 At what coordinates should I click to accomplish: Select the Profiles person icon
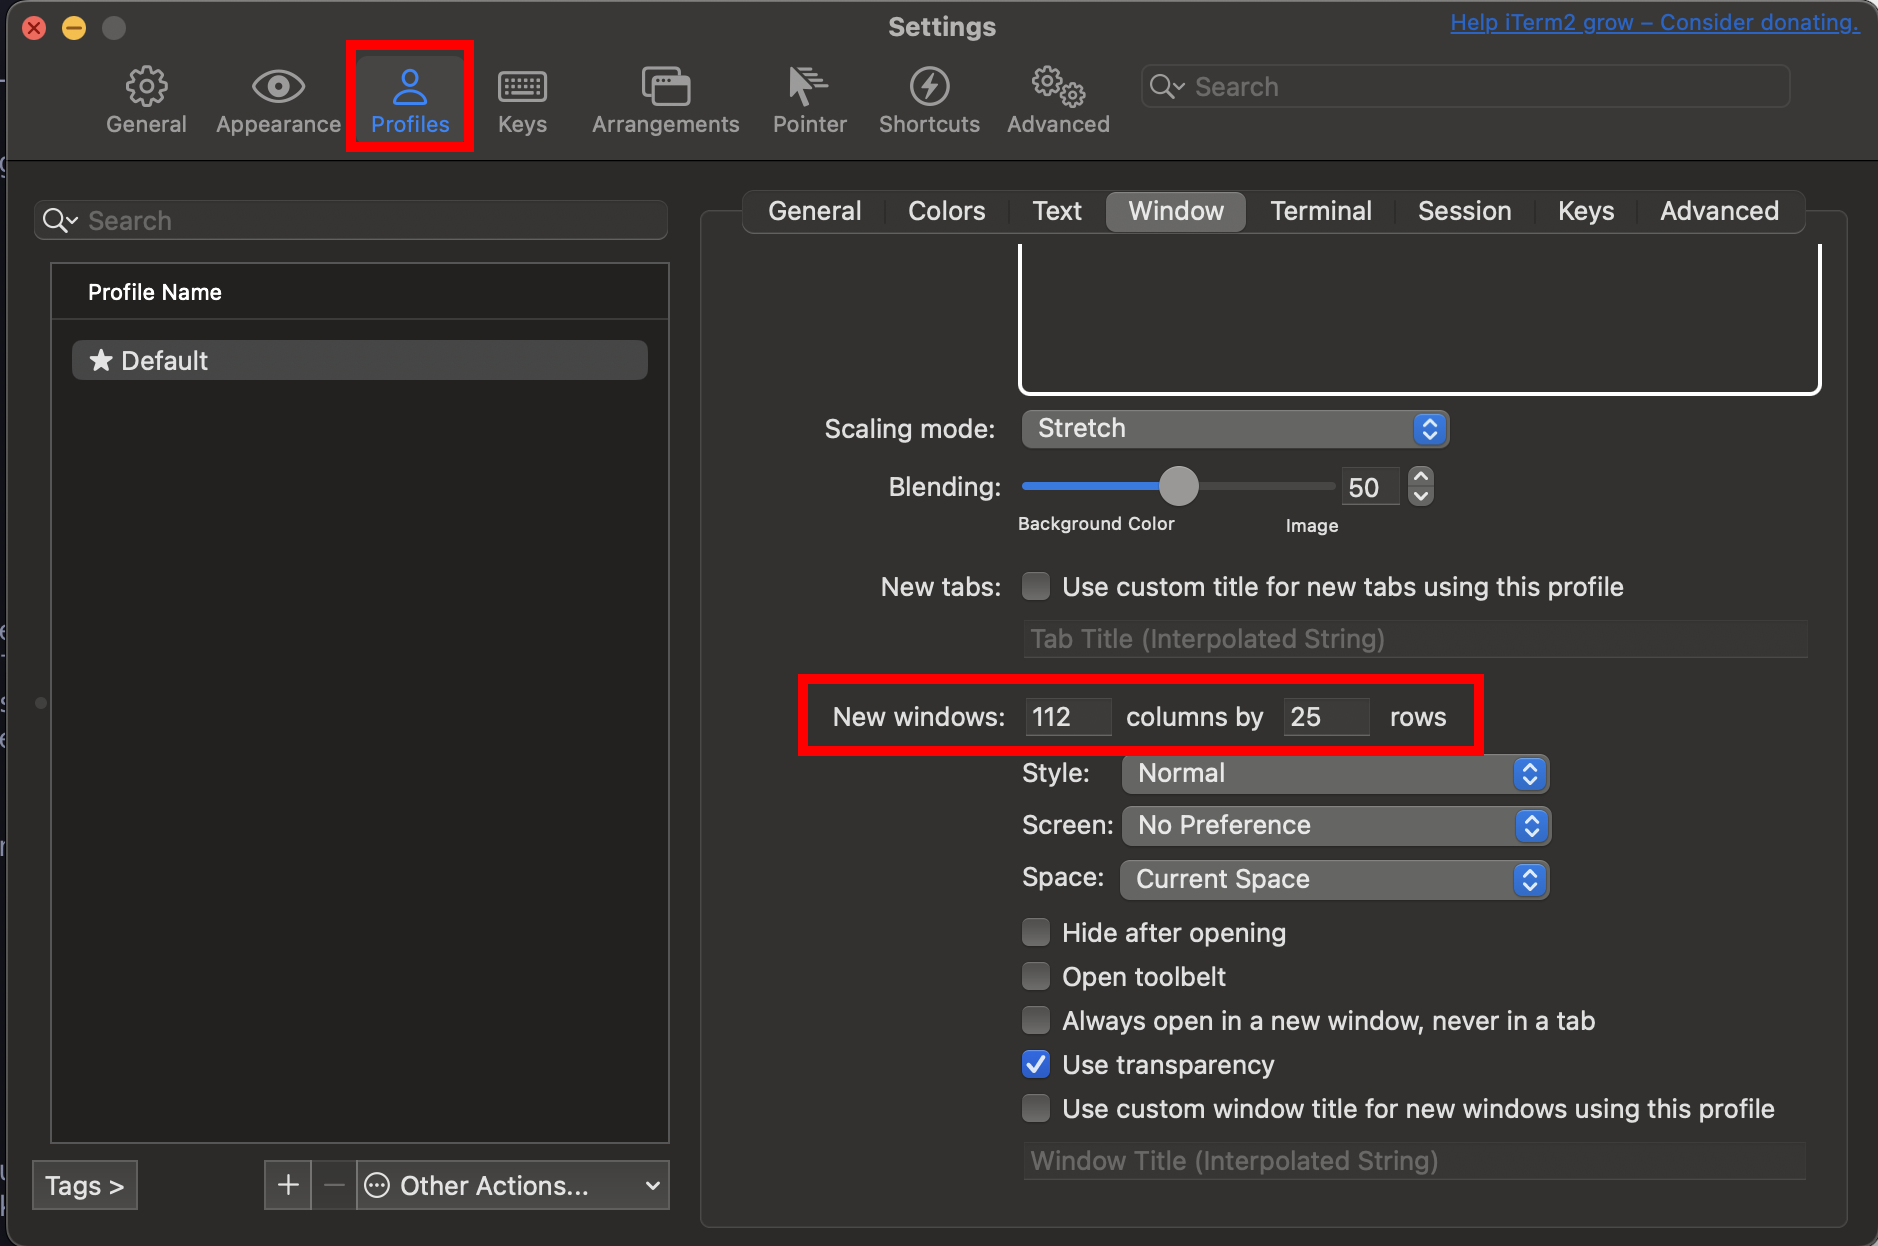coord(410,87)
